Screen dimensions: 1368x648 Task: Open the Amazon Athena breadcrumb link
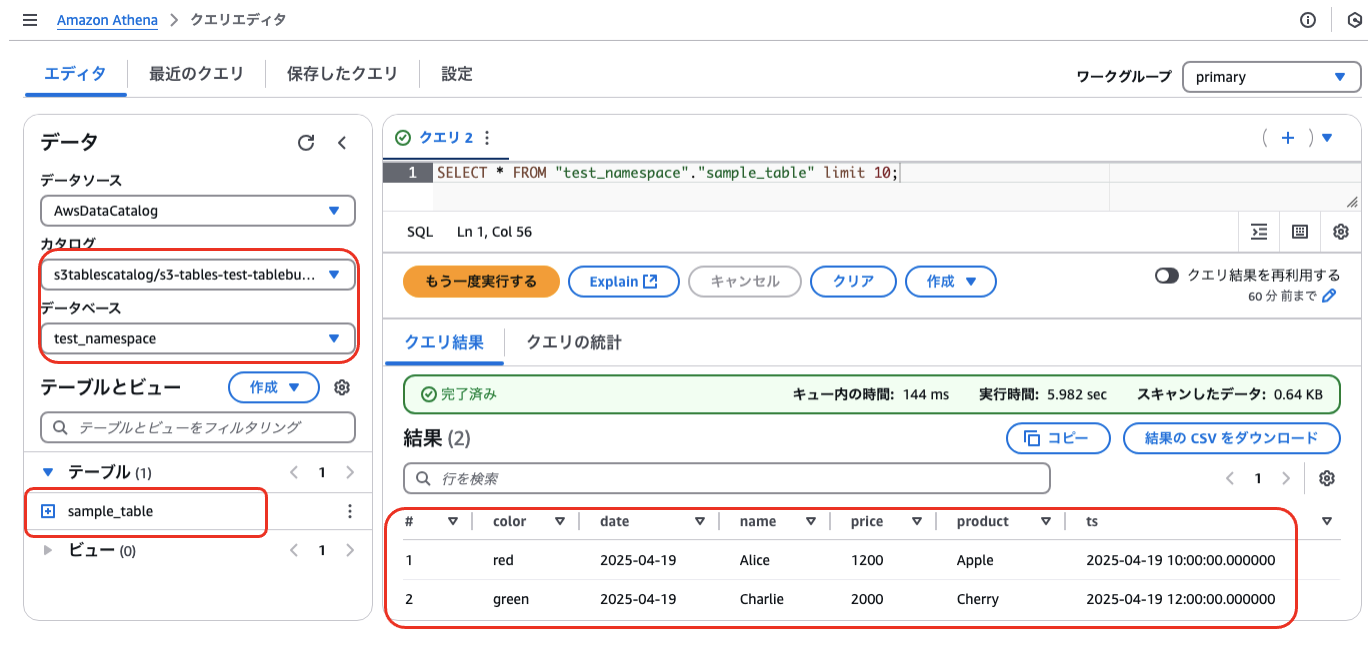click(x=105, y=20)
